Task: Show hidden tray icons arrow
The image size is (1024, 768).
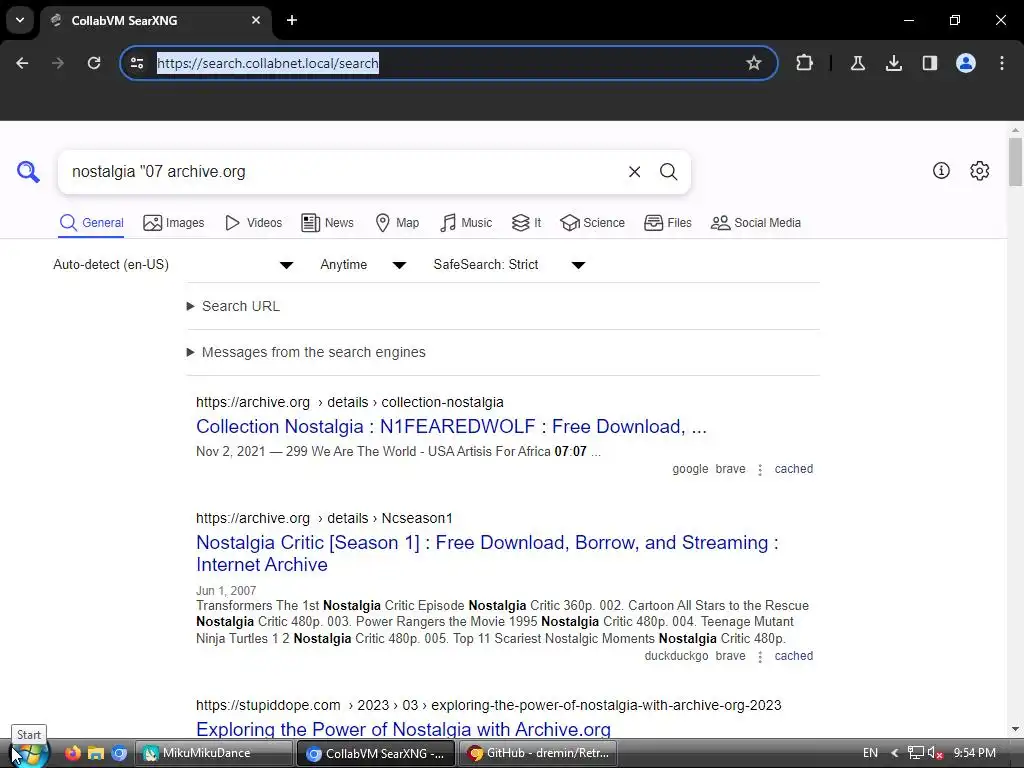Action: 895,753
